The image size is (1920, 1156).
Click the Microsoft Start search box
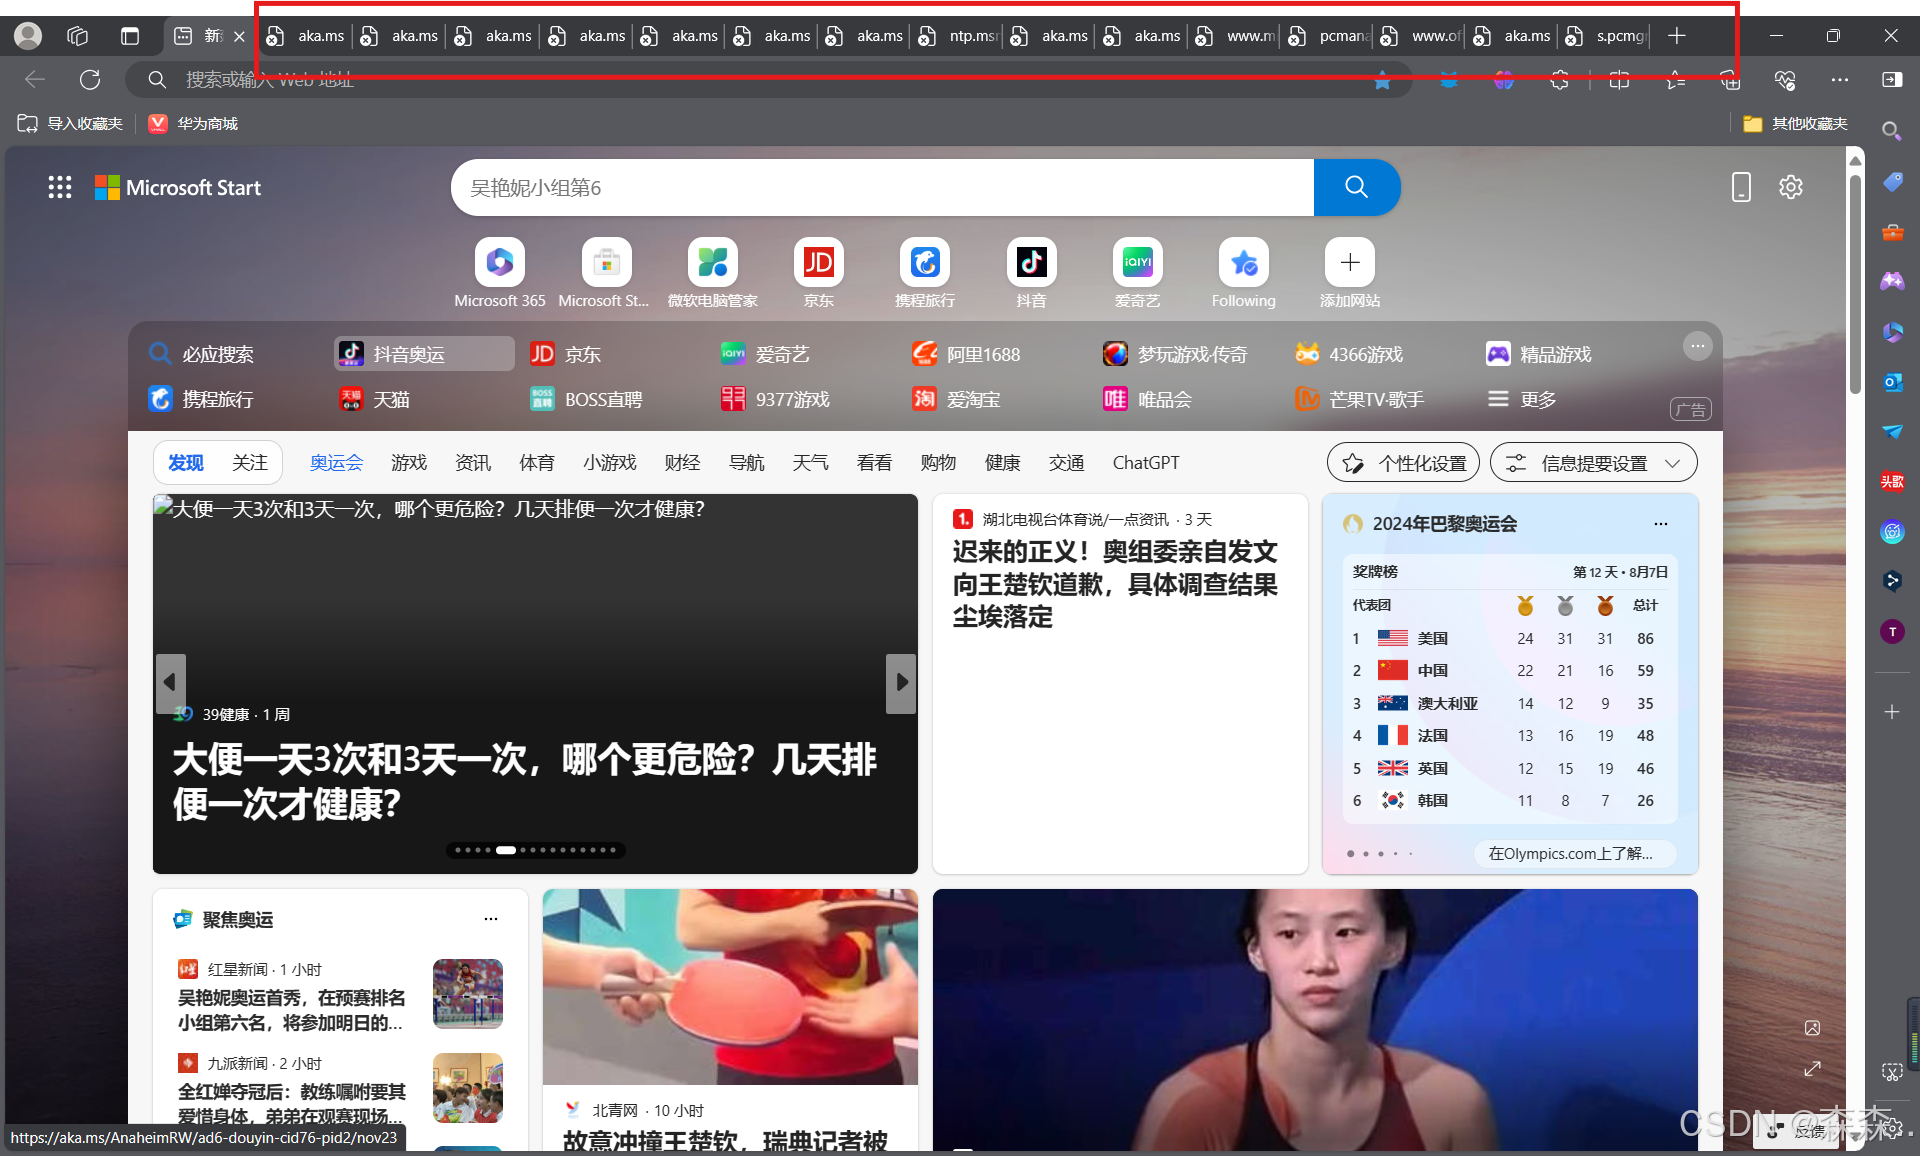[882, 187]
